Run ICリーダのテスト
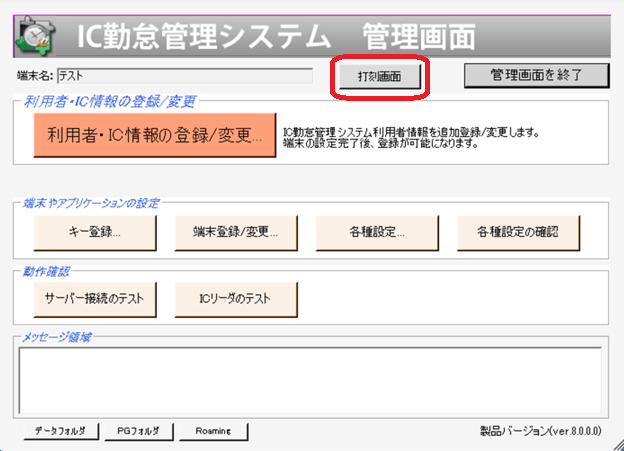Screen dimensions: 624x451 tap(236, 299)
